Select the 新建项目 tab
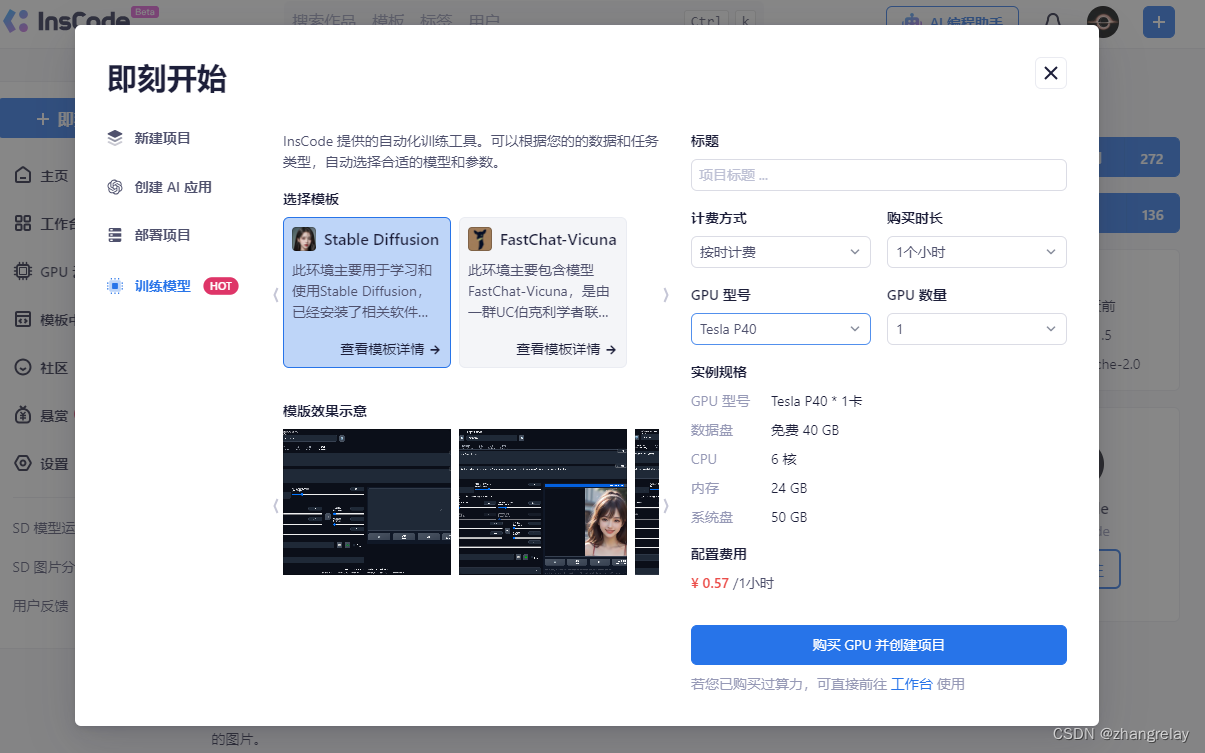 [x=163, y=138]
